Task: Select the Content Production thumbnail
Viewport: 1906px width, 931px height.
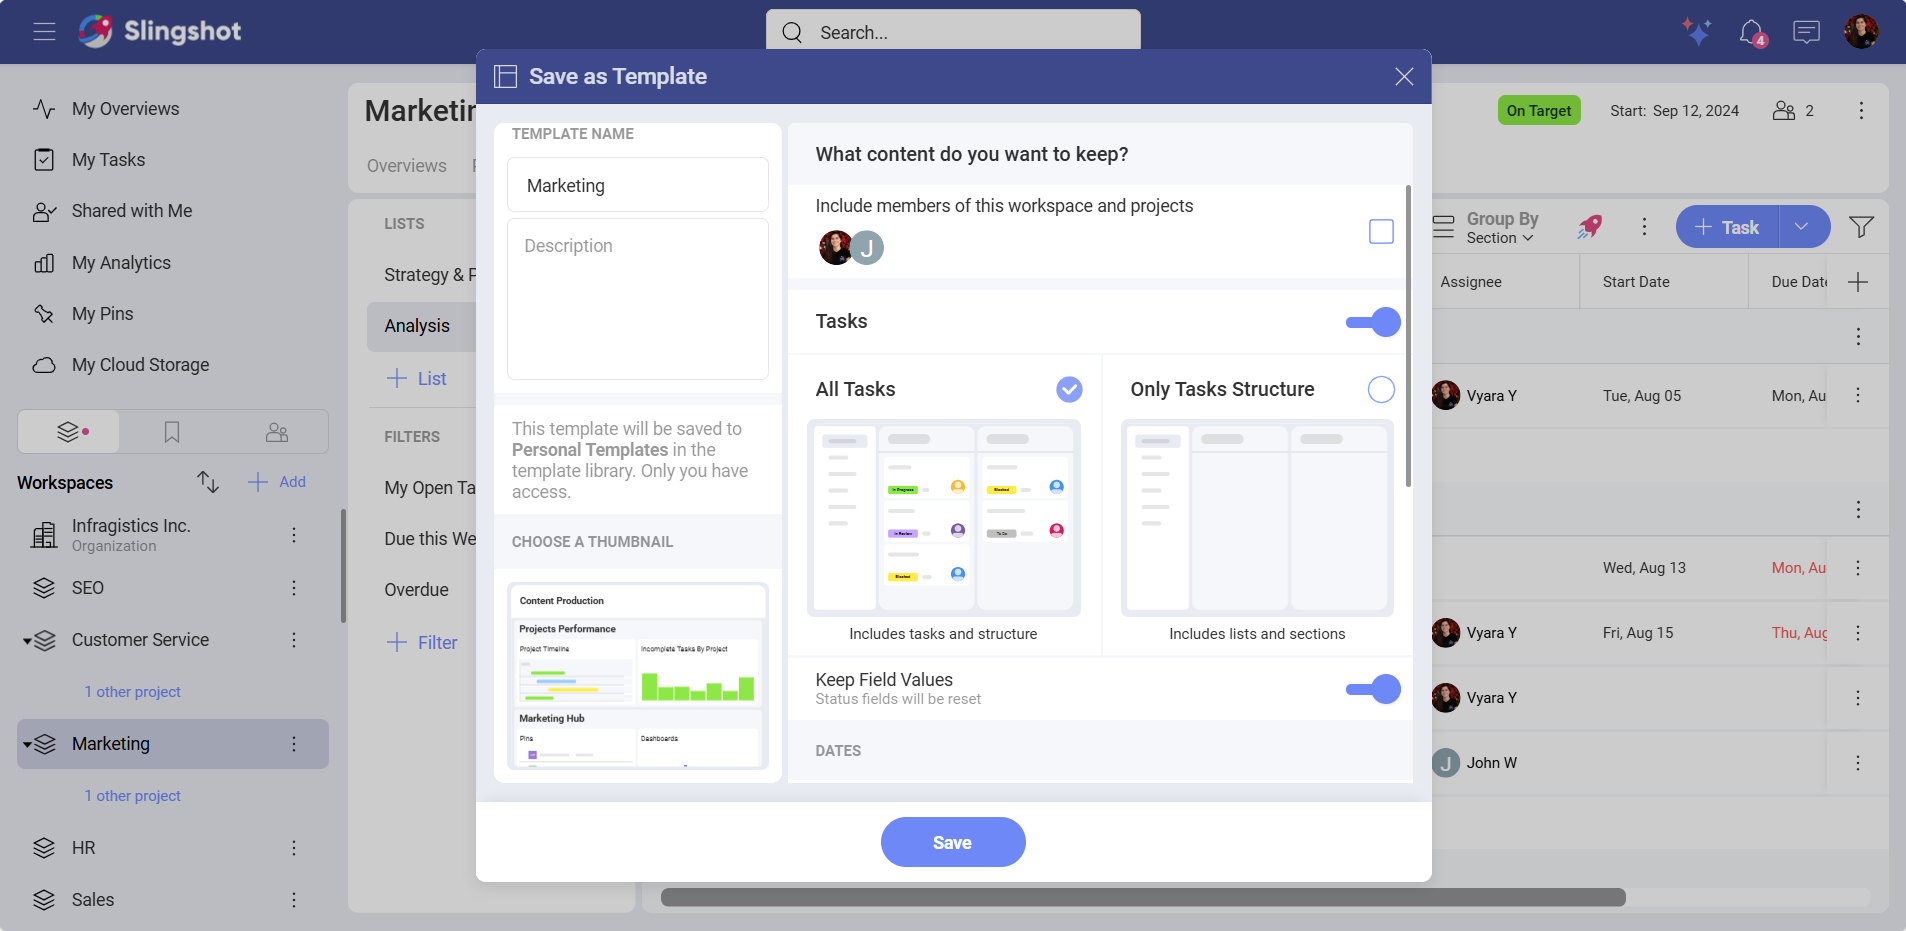Action: [637, 676]
